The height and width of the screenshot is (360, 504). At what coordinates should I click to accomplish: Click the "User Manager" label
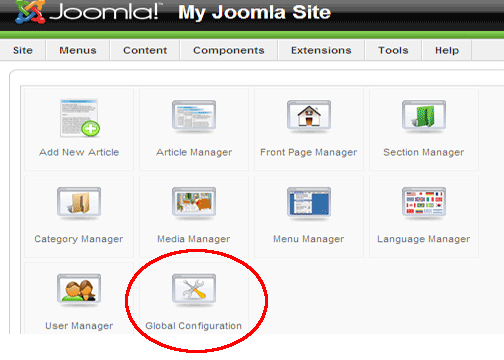[79, 326]
